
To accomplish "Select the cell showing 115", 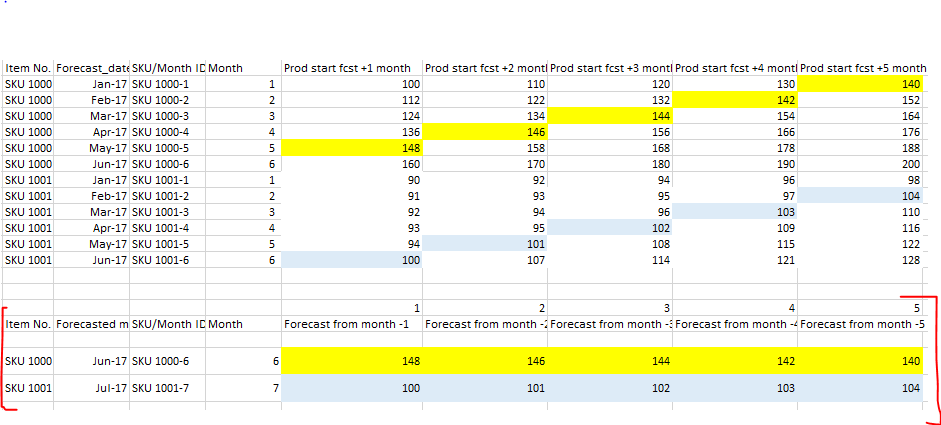I will tap(735, 244).
